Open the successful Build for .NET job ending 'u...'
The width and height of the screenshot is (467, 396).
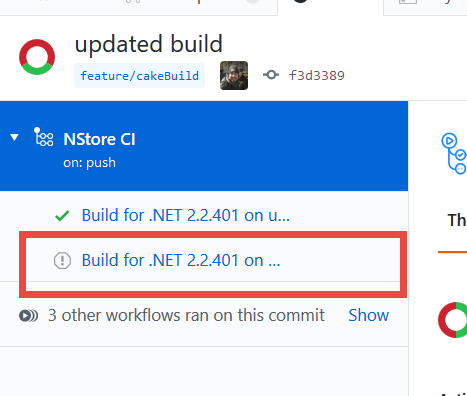(x=186, y=215)
